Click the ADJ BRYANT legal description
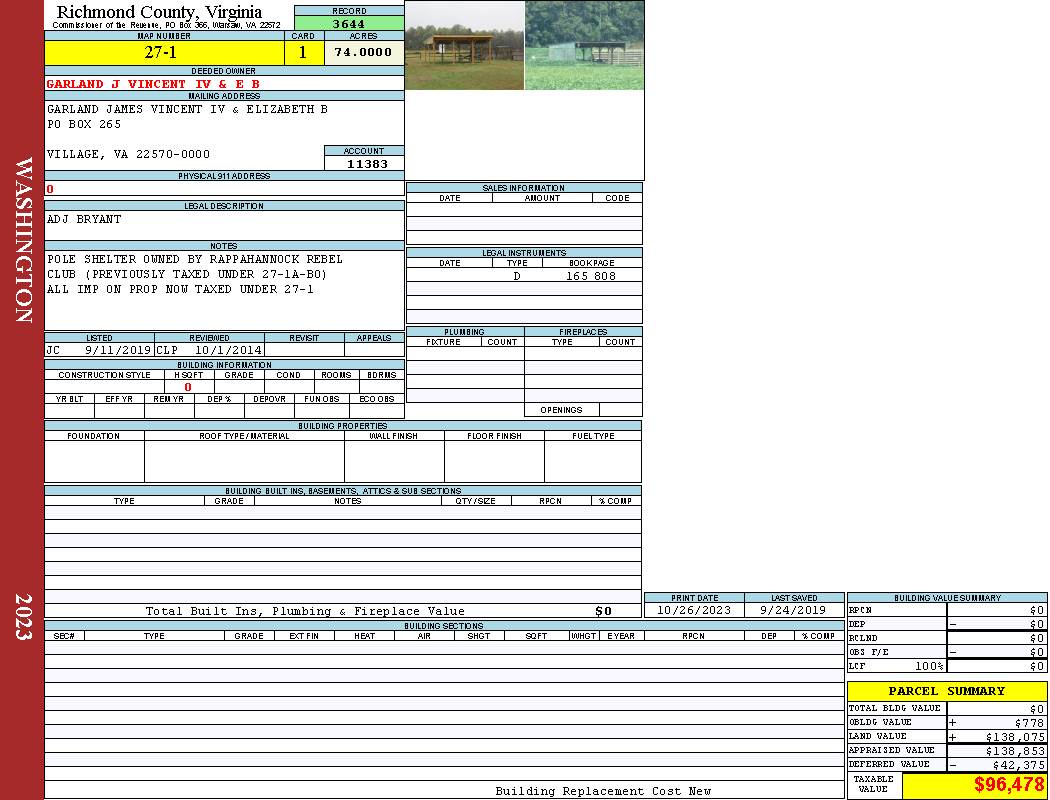This screenshot has width=1050, height=800. click(x=84, y=219)
